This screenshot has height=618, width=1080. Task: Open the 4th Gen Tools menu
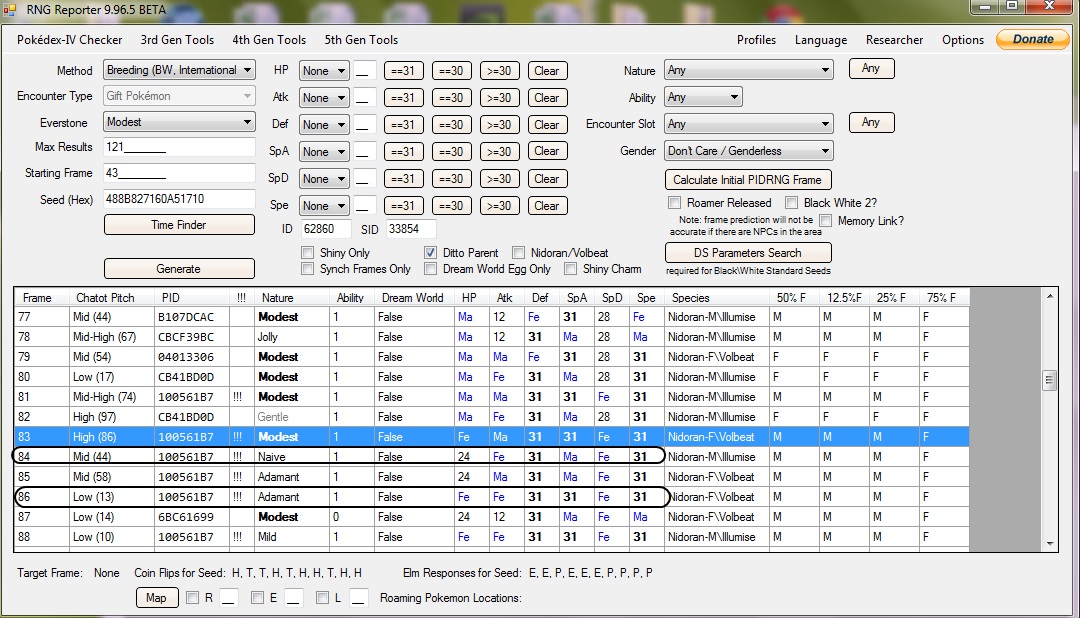(x=269, y=40)
